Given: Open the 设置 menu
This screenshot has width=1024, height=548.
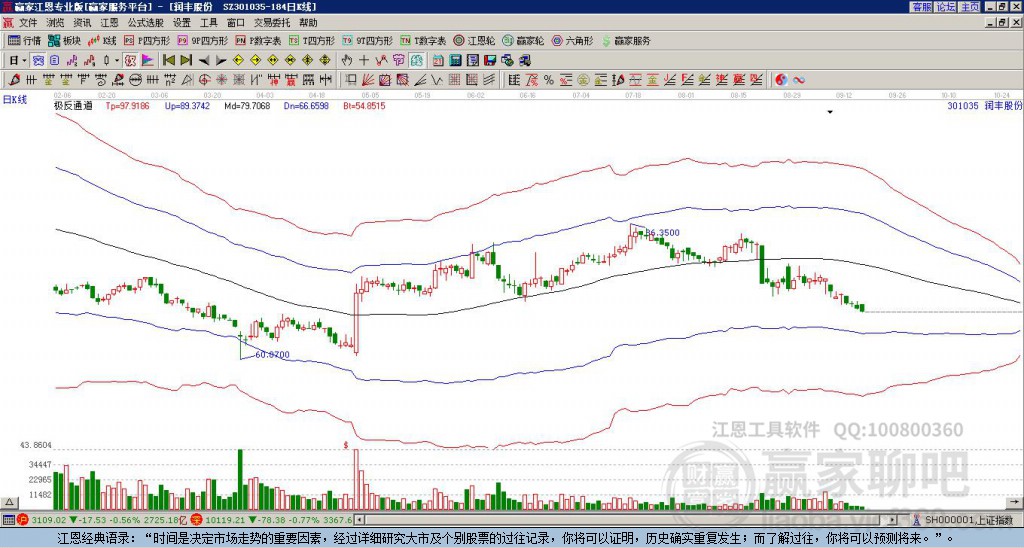Looking at the screenshot, I should (182, 23).
